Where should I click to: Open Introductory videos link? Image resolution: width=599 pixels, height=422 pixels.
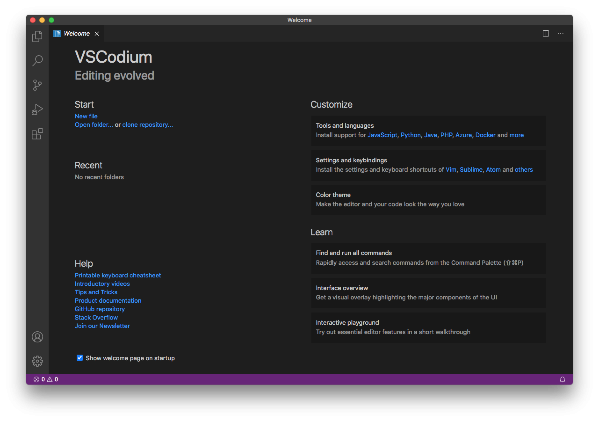(x=102, y=284)
